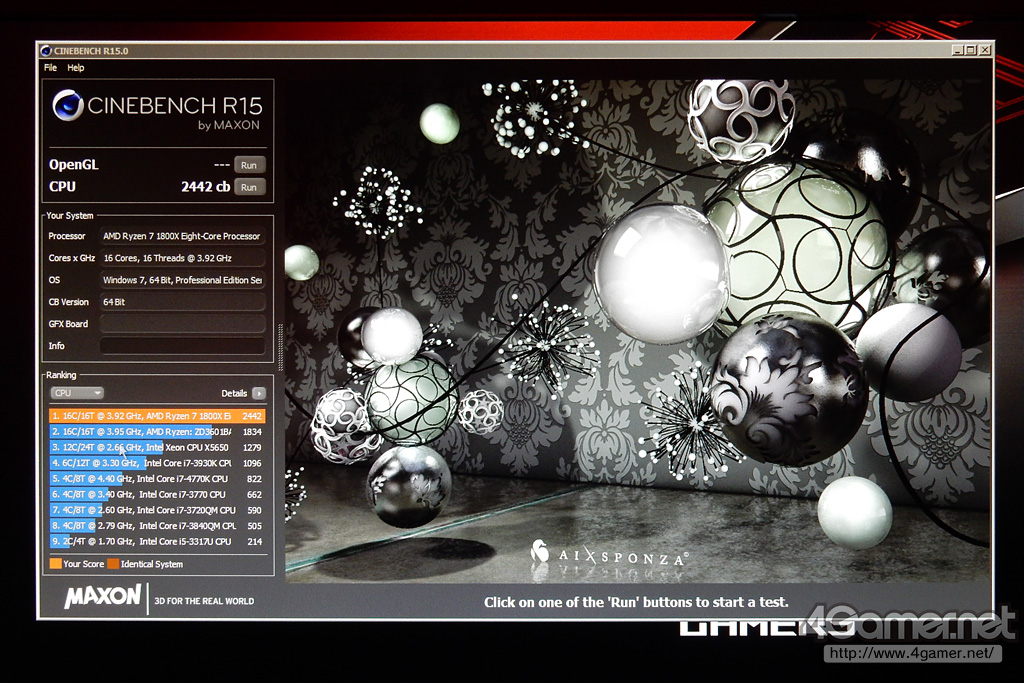Screen dimensions: 1024x683
Task: Click the Cores x GHz field
Action: click(x=182, y=258)
